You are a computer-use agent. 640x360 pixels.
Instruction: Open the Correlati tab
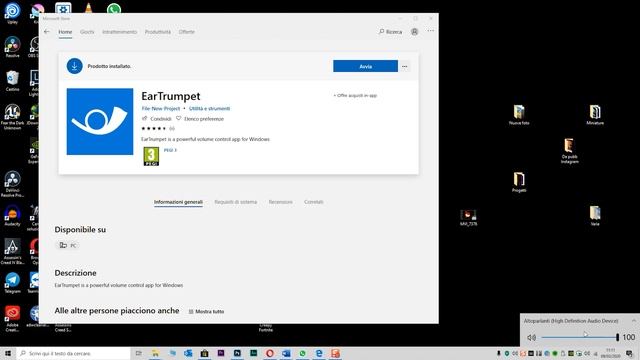tap(313, 202)
